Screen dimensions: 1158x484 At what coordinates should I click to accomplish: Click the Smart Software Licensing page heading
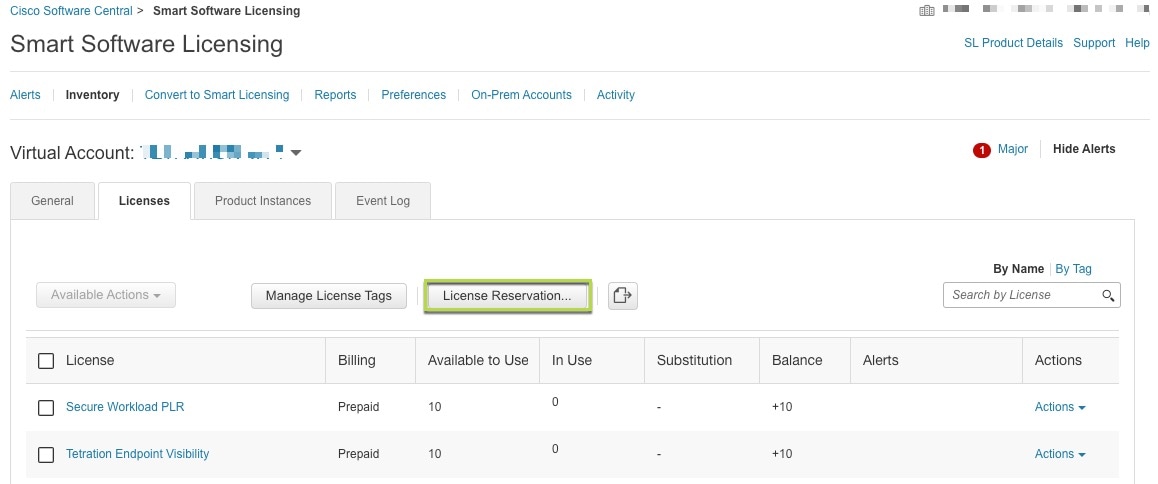click(x=146, y=44)
